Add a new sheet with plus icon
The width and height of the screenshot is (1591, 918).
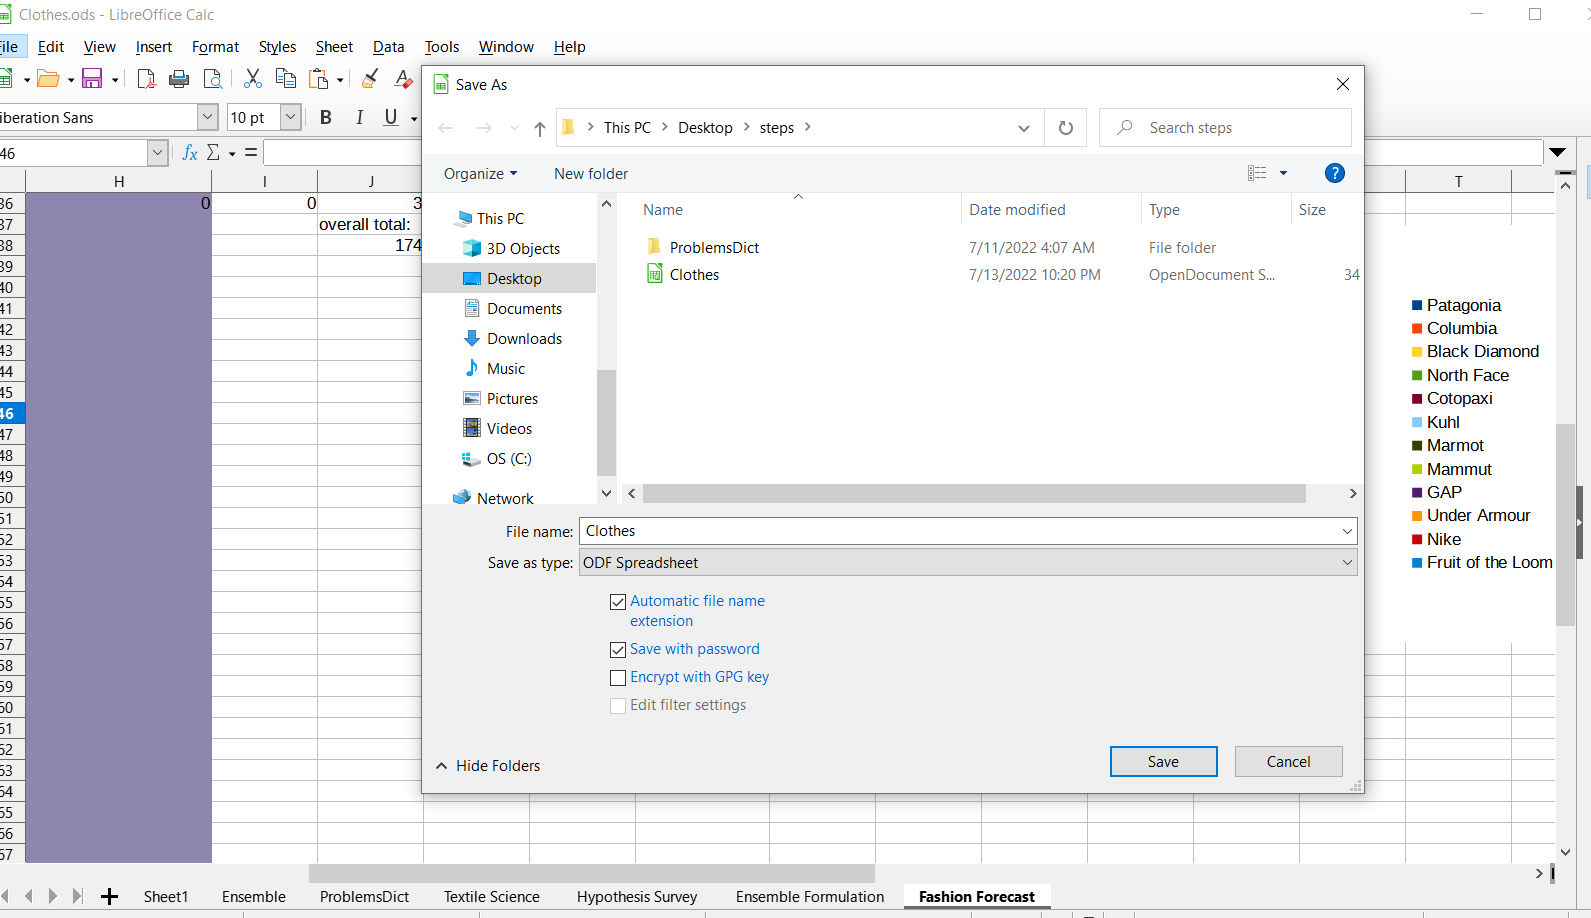(110, 897)
